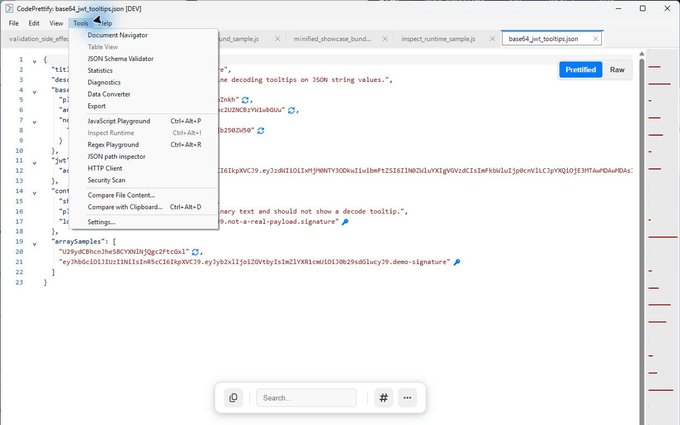Collapse arraySamples block at line 19
The image size is (680, 425).
(34, 244)
